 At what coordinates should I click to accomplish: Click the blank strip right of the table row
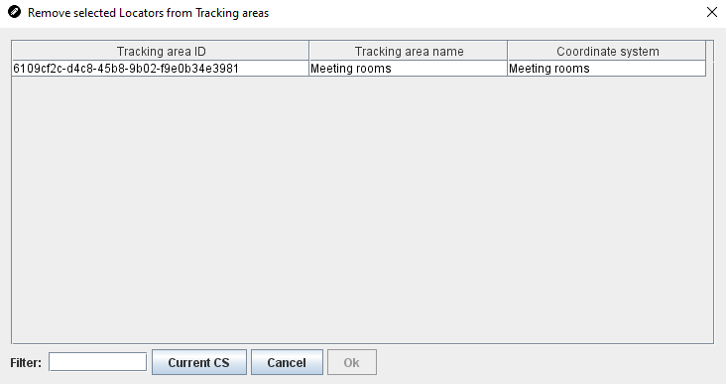(x=710, y=69)
